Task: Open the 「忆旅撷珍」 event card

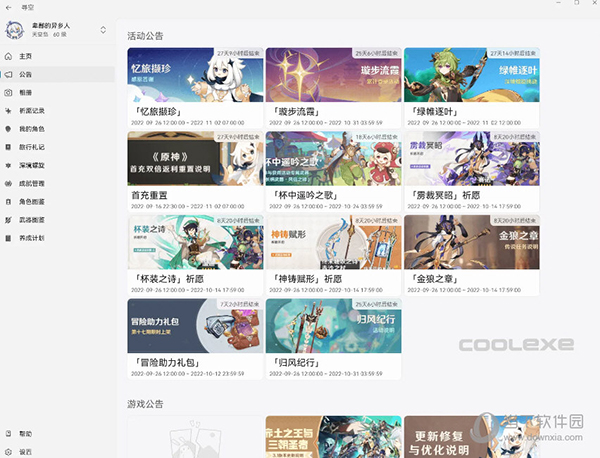Action: [x=195, y=88]
